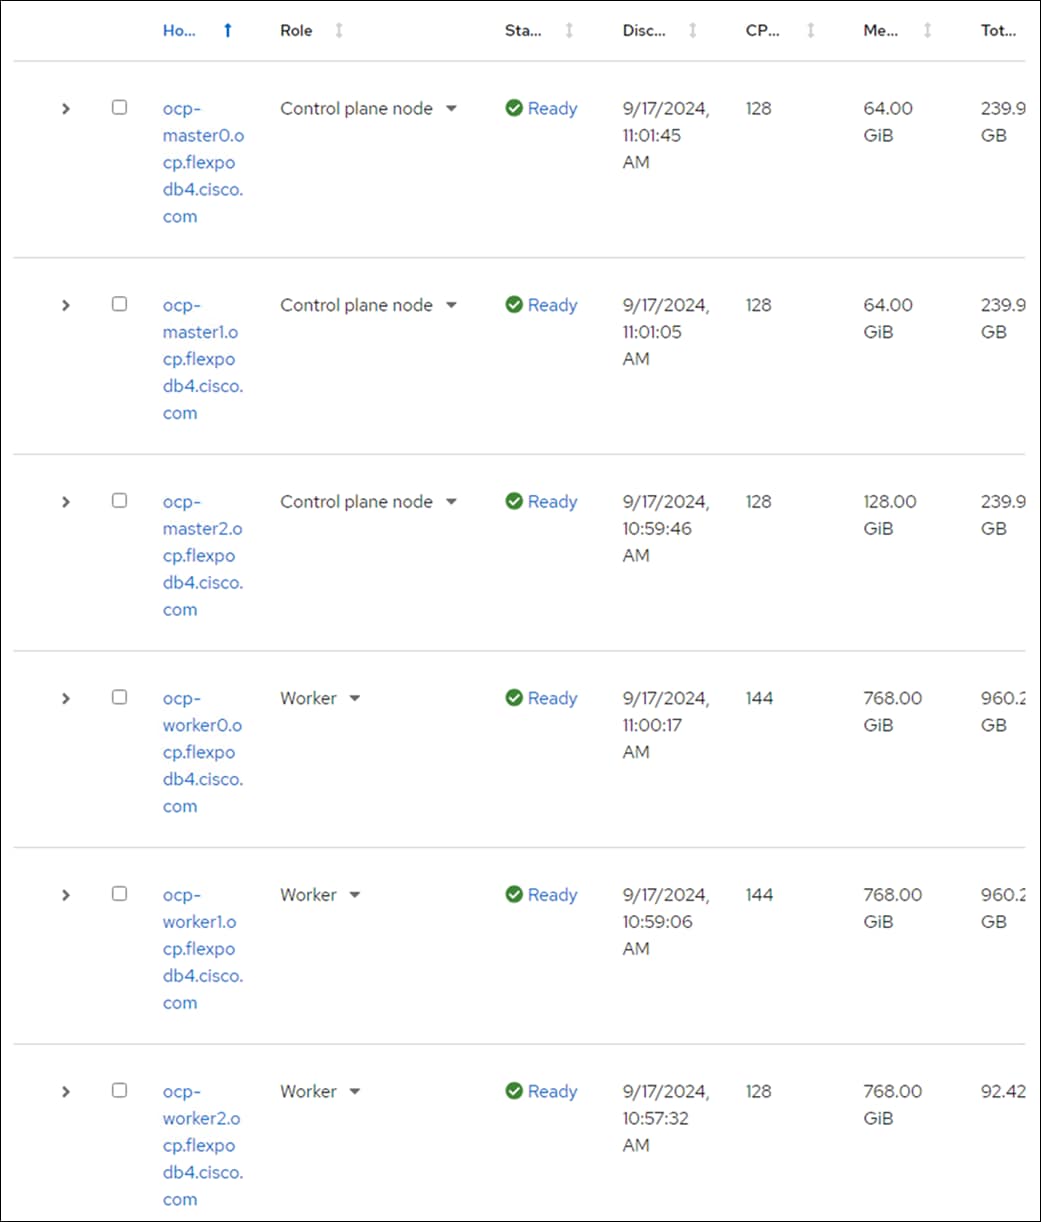Click the green Ready icon for ocp-worker2
Screen dimensions: 1041x1222
514,1091
